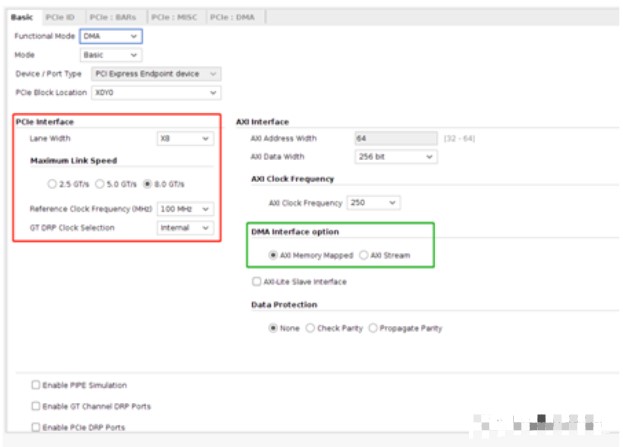623x447 pixels.
Task: Expand the PCIe Block Location dropdown
Action: [155, 93]
